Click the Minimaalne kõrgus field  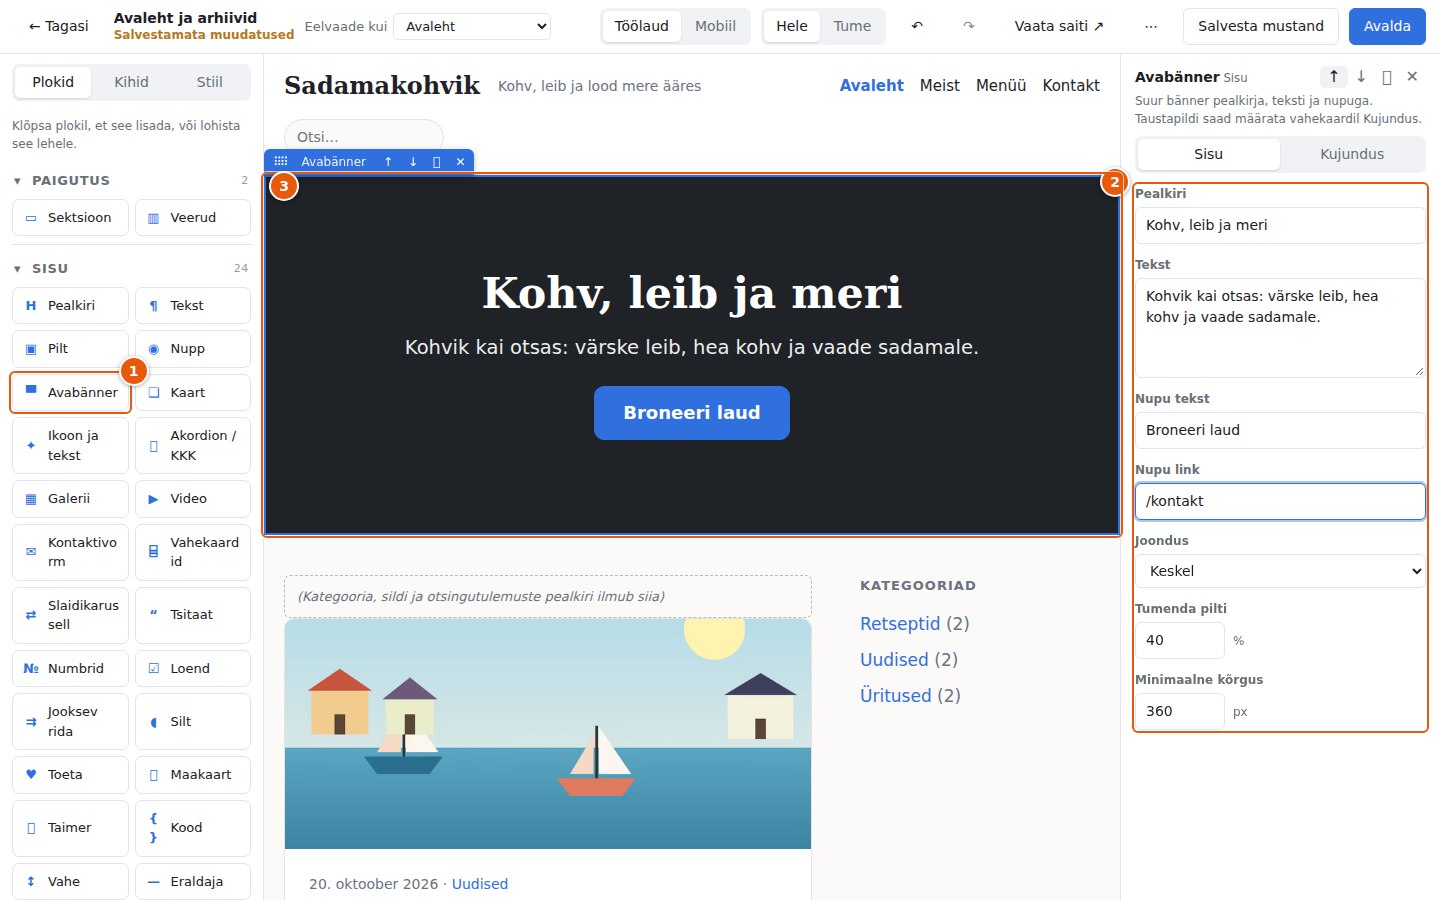click(1179, 711)
